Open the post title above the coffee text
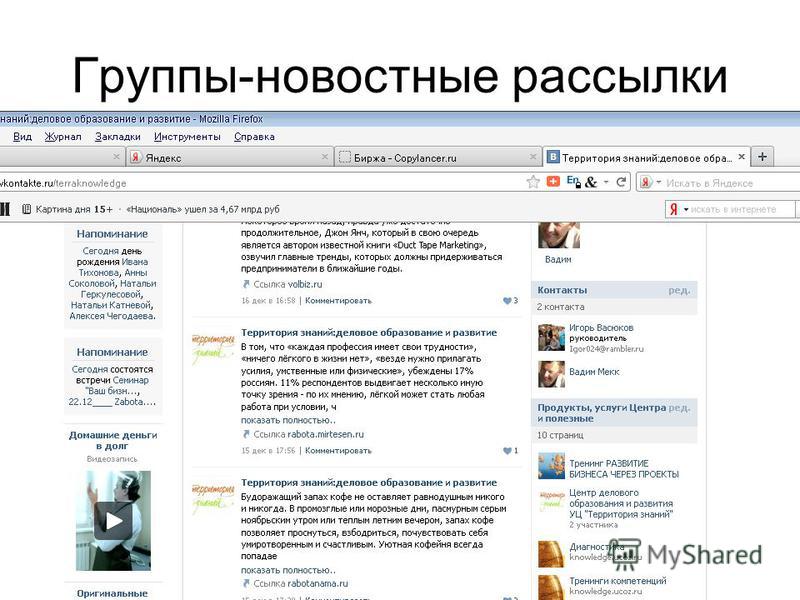Screen dimensions: 800x600 [369, 483]
